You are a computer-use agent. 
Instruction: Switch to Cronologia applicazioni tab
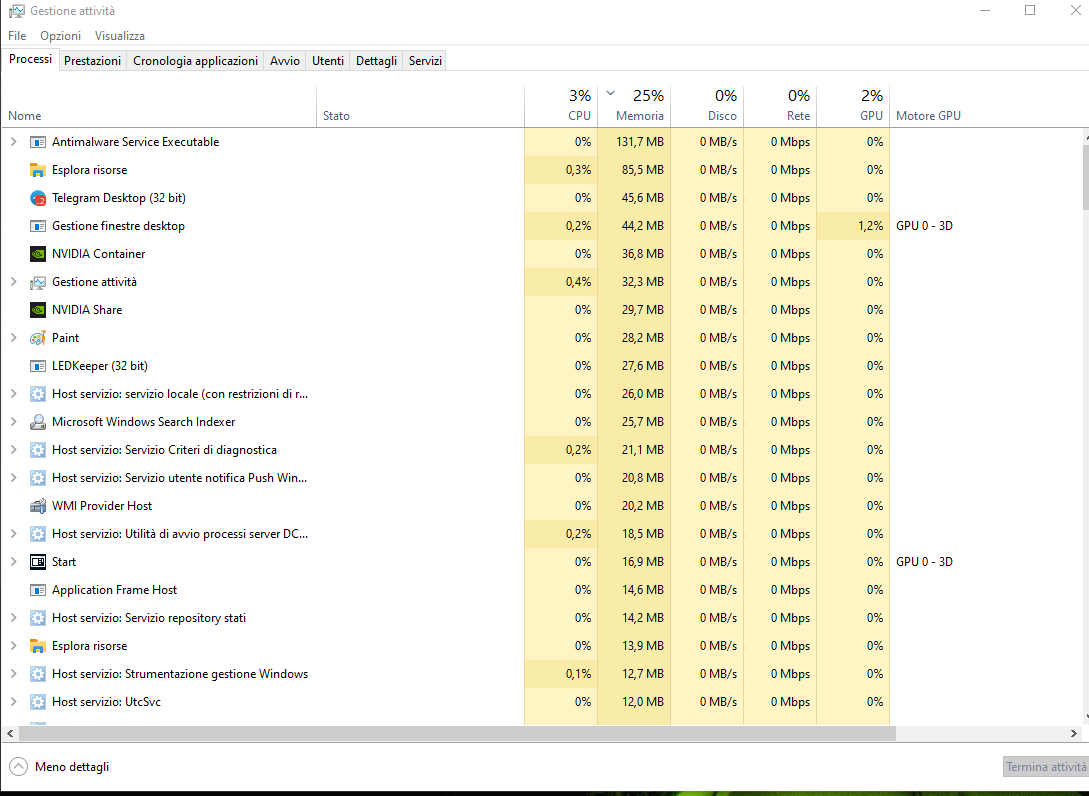[195, 60]
